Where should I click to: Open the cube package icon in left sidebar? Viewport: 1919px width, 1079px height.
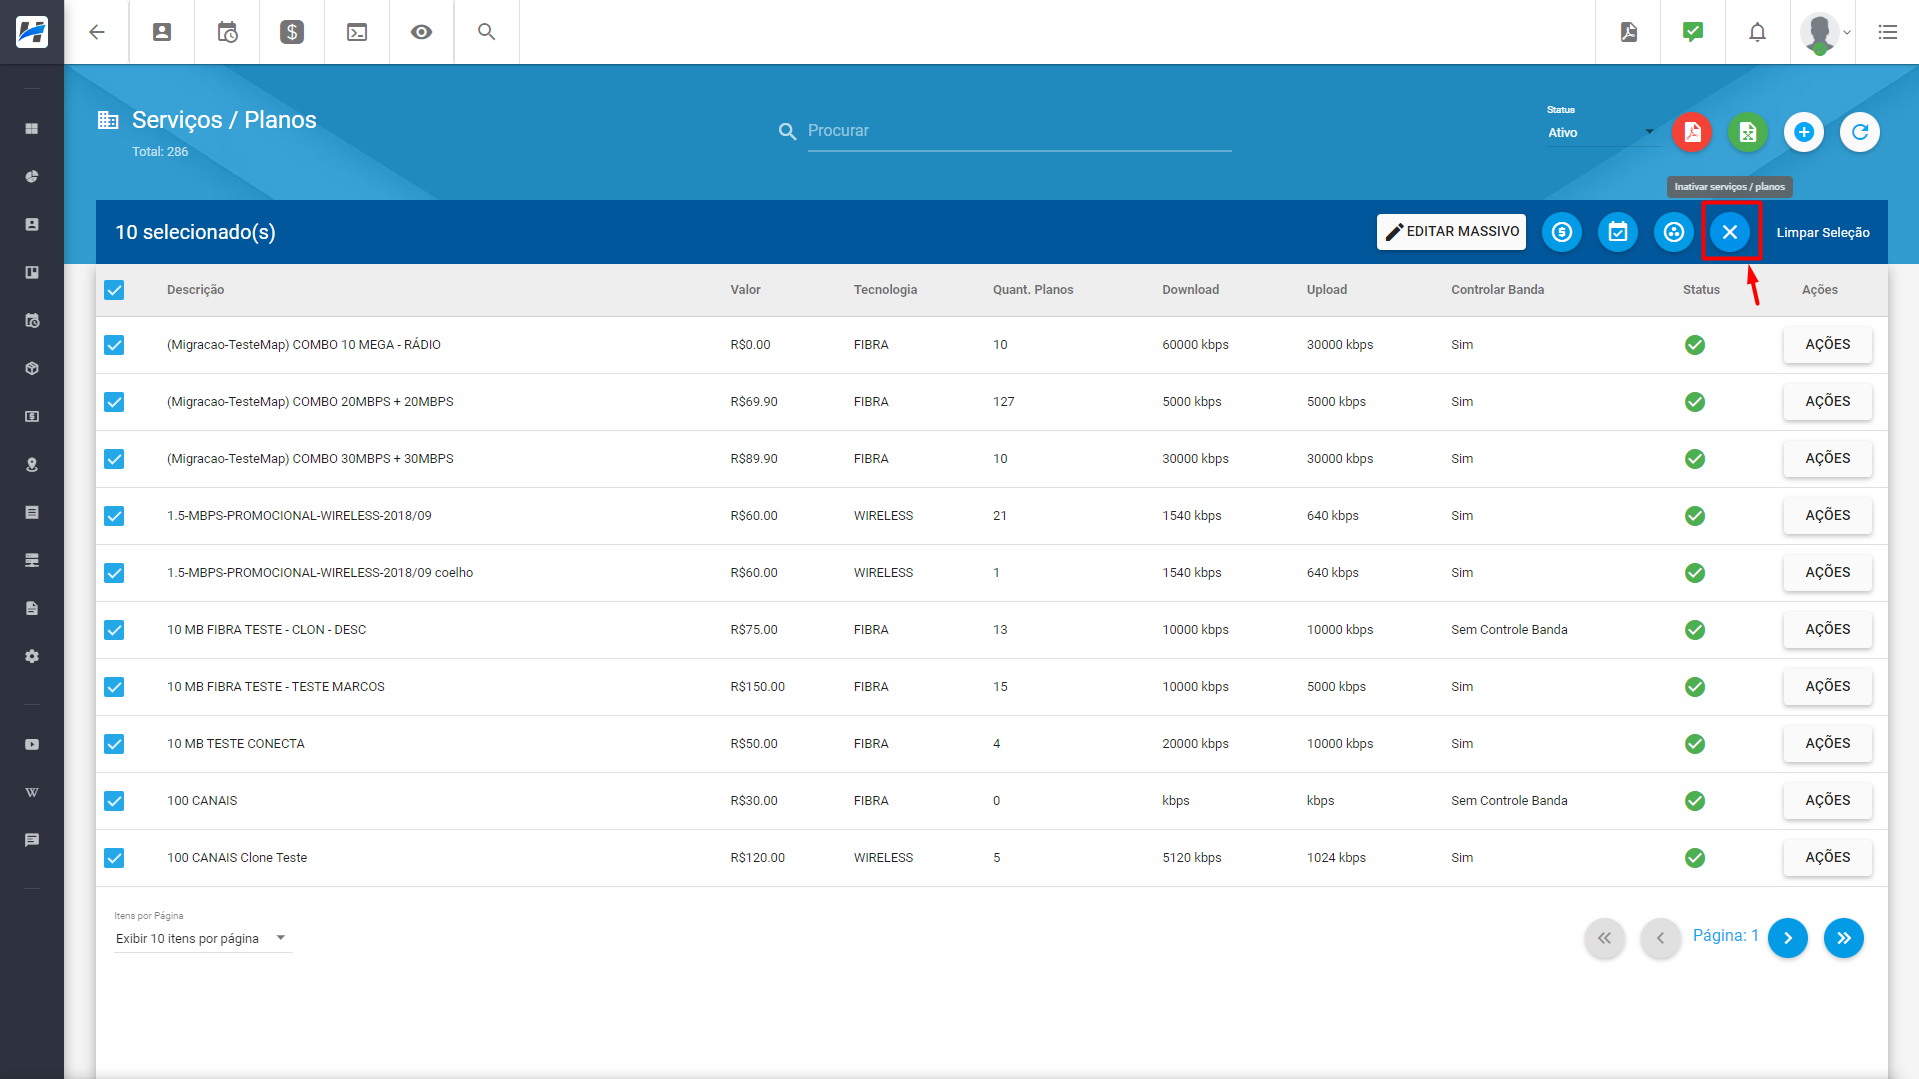coord(32,369)
